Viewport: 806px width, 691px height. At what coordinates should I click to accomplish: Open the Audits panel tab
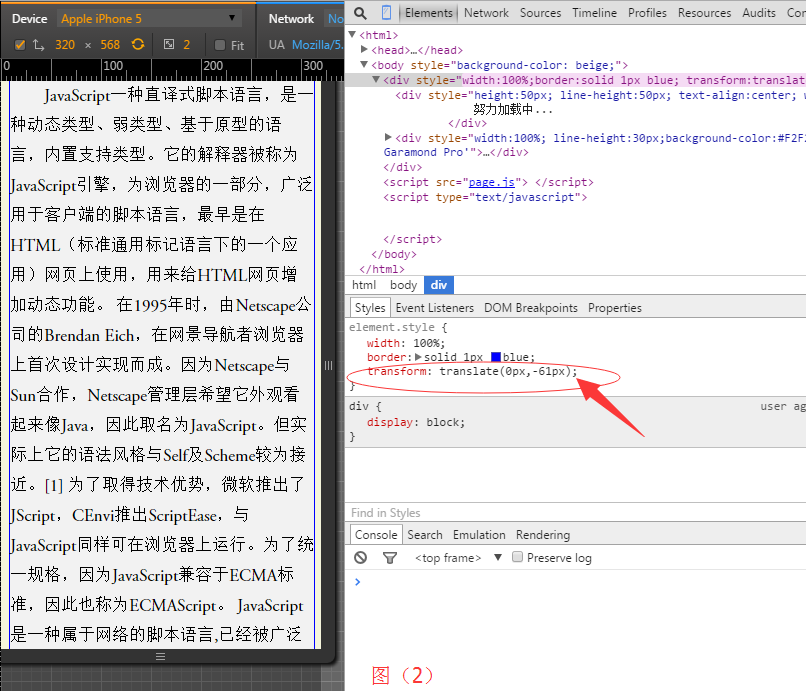759,13
